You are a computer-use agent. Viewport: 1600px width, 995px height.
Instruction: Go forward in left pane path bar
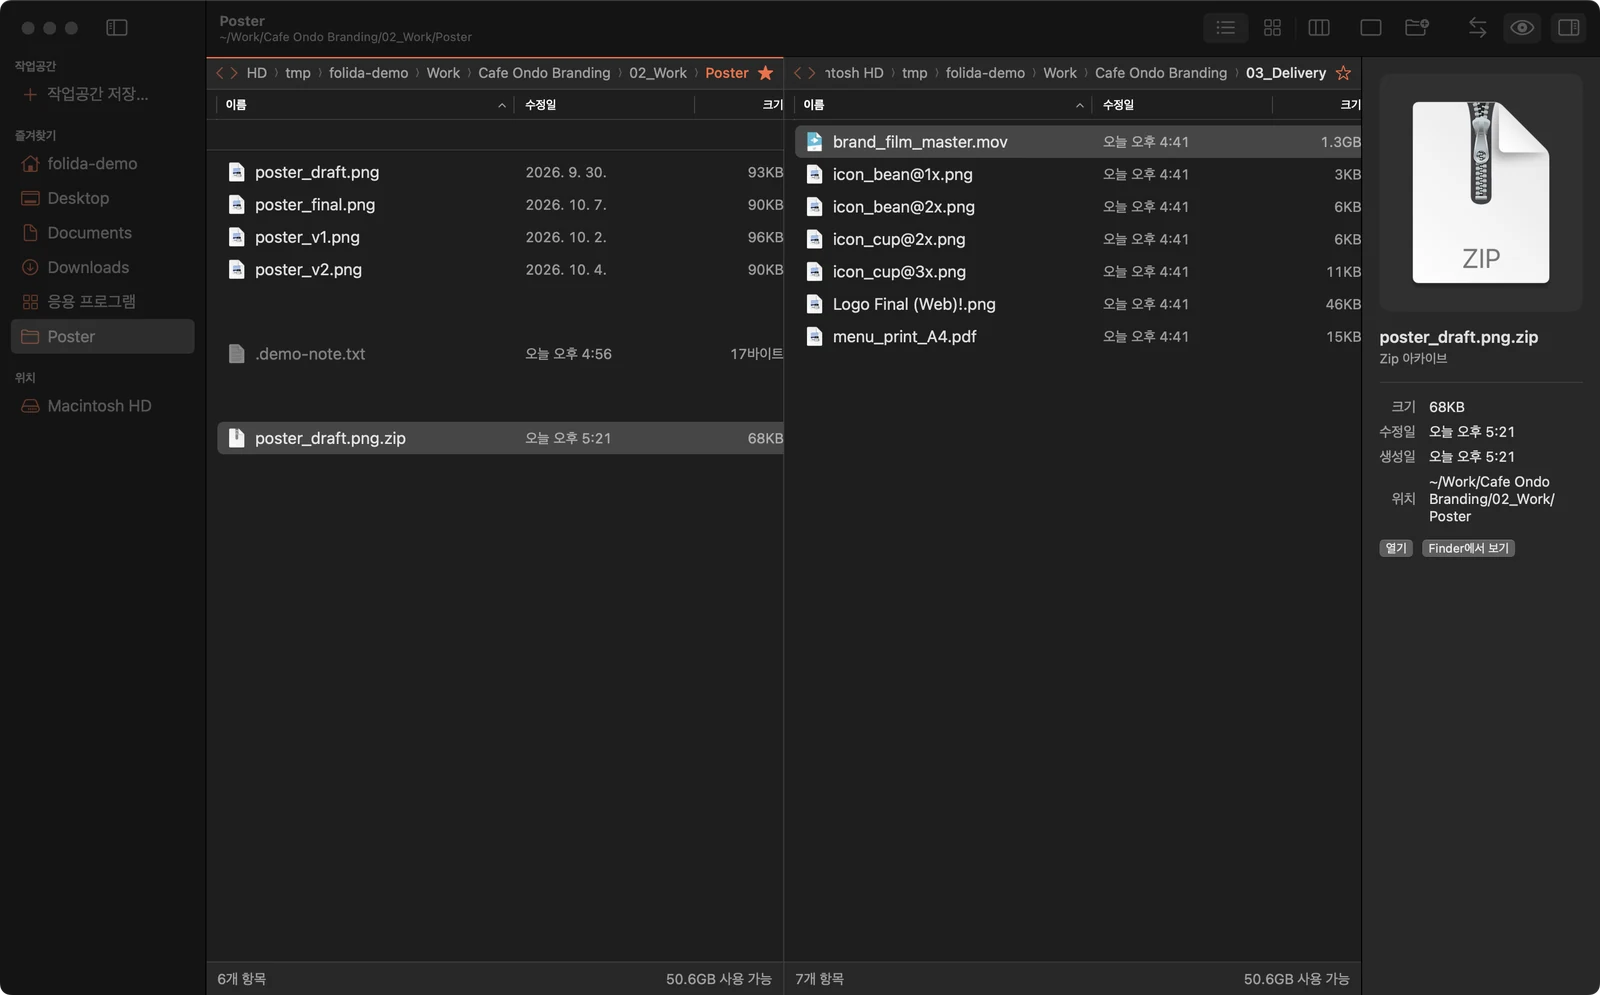[x=235, y=73]
